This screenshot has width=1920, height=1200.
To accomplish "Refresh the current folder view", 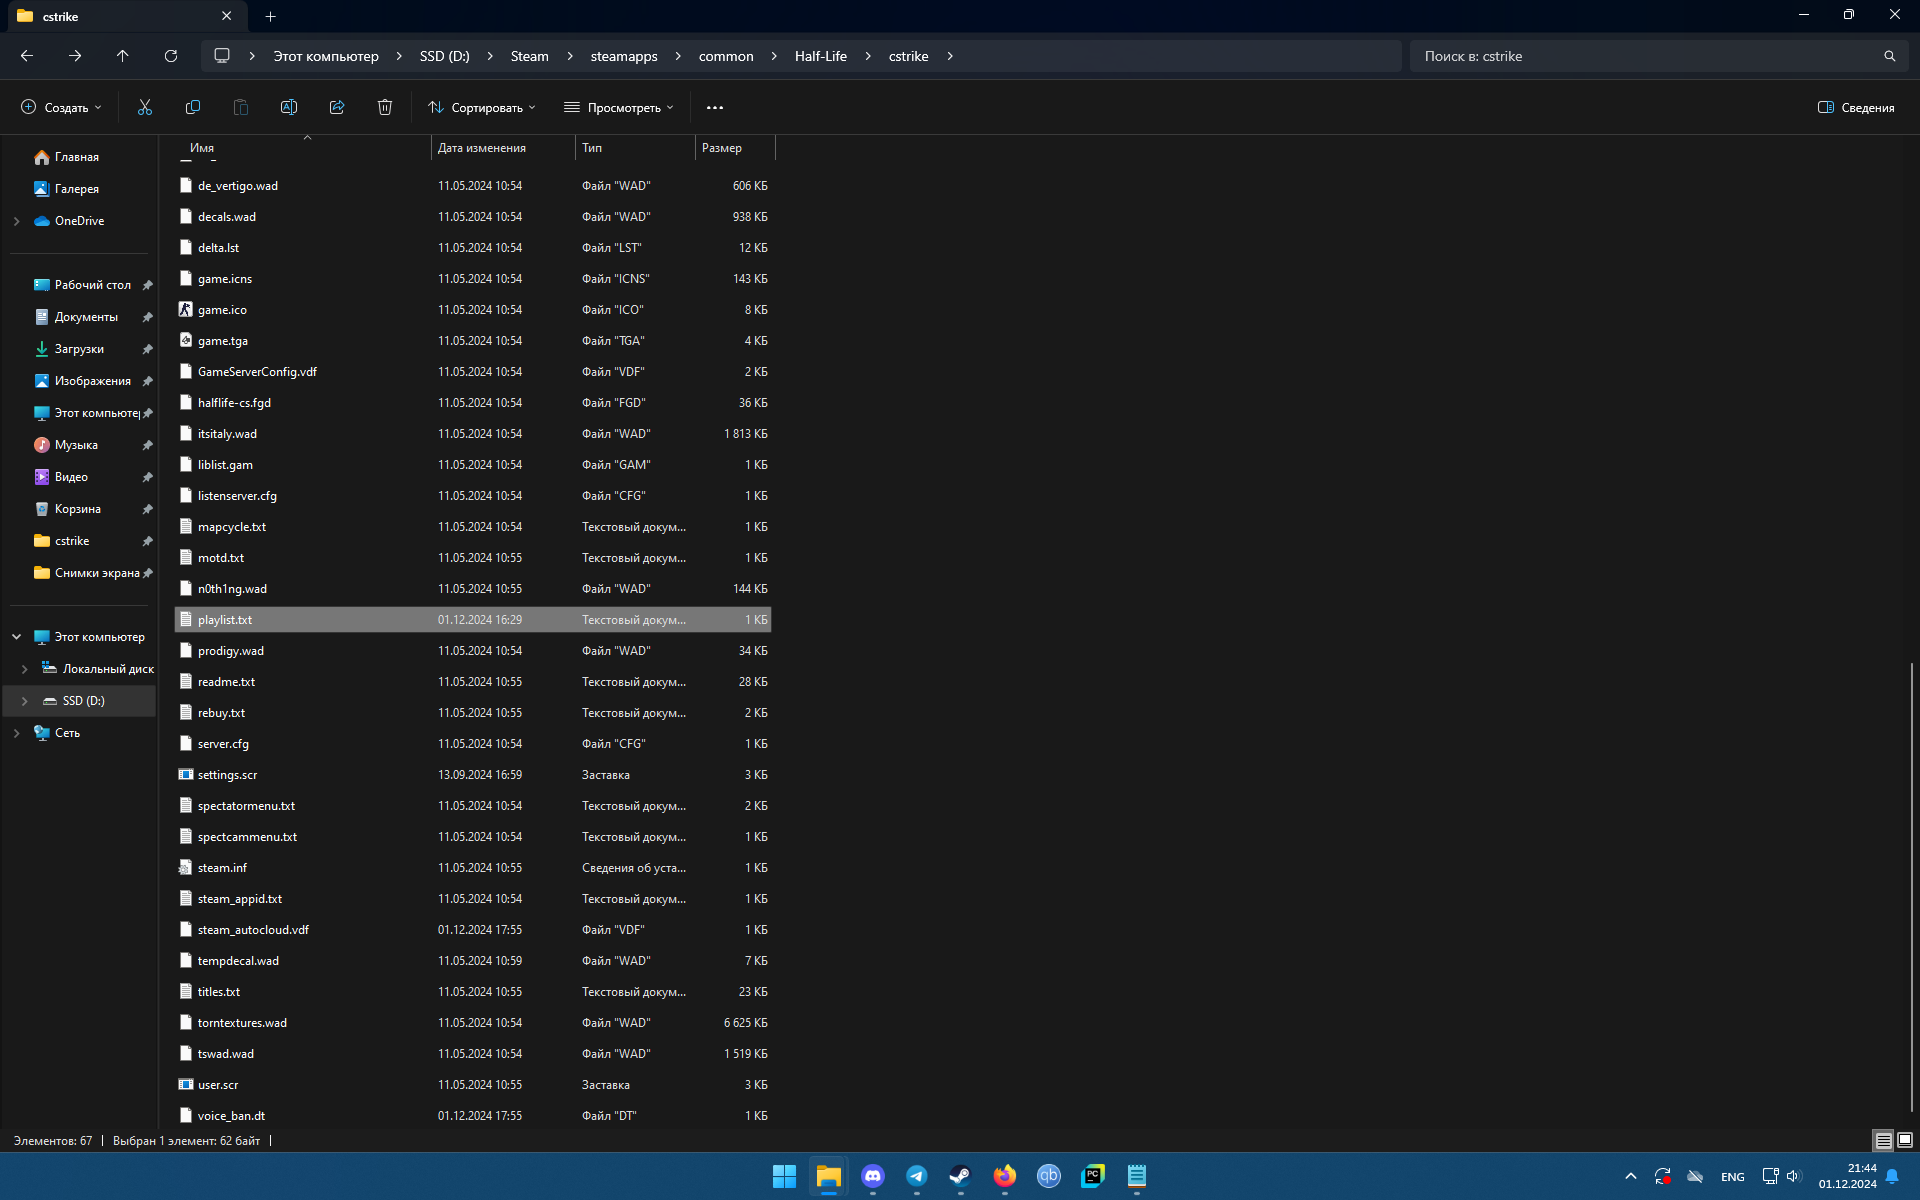I will (171, 56).
